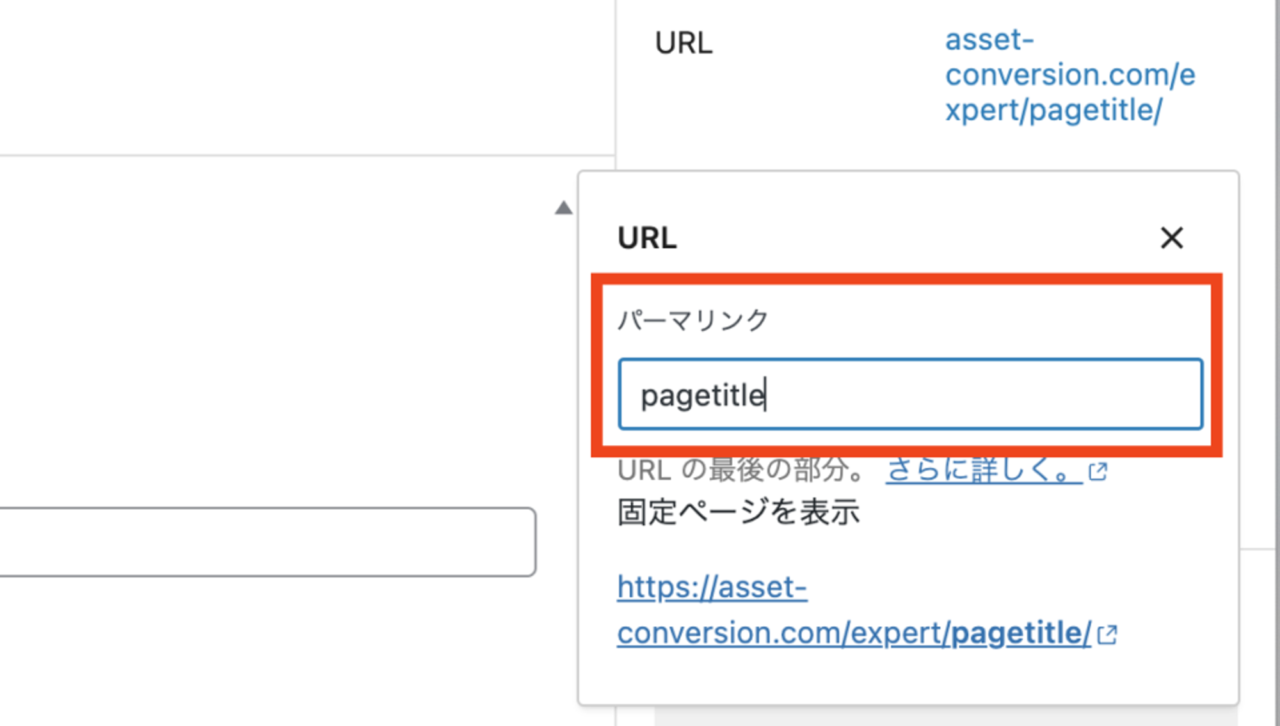Click the パーマリンク input field containing pagetitle
The width and height of the screenshot is (1280, 726).
pyautogui.click(x=910, y=395)
